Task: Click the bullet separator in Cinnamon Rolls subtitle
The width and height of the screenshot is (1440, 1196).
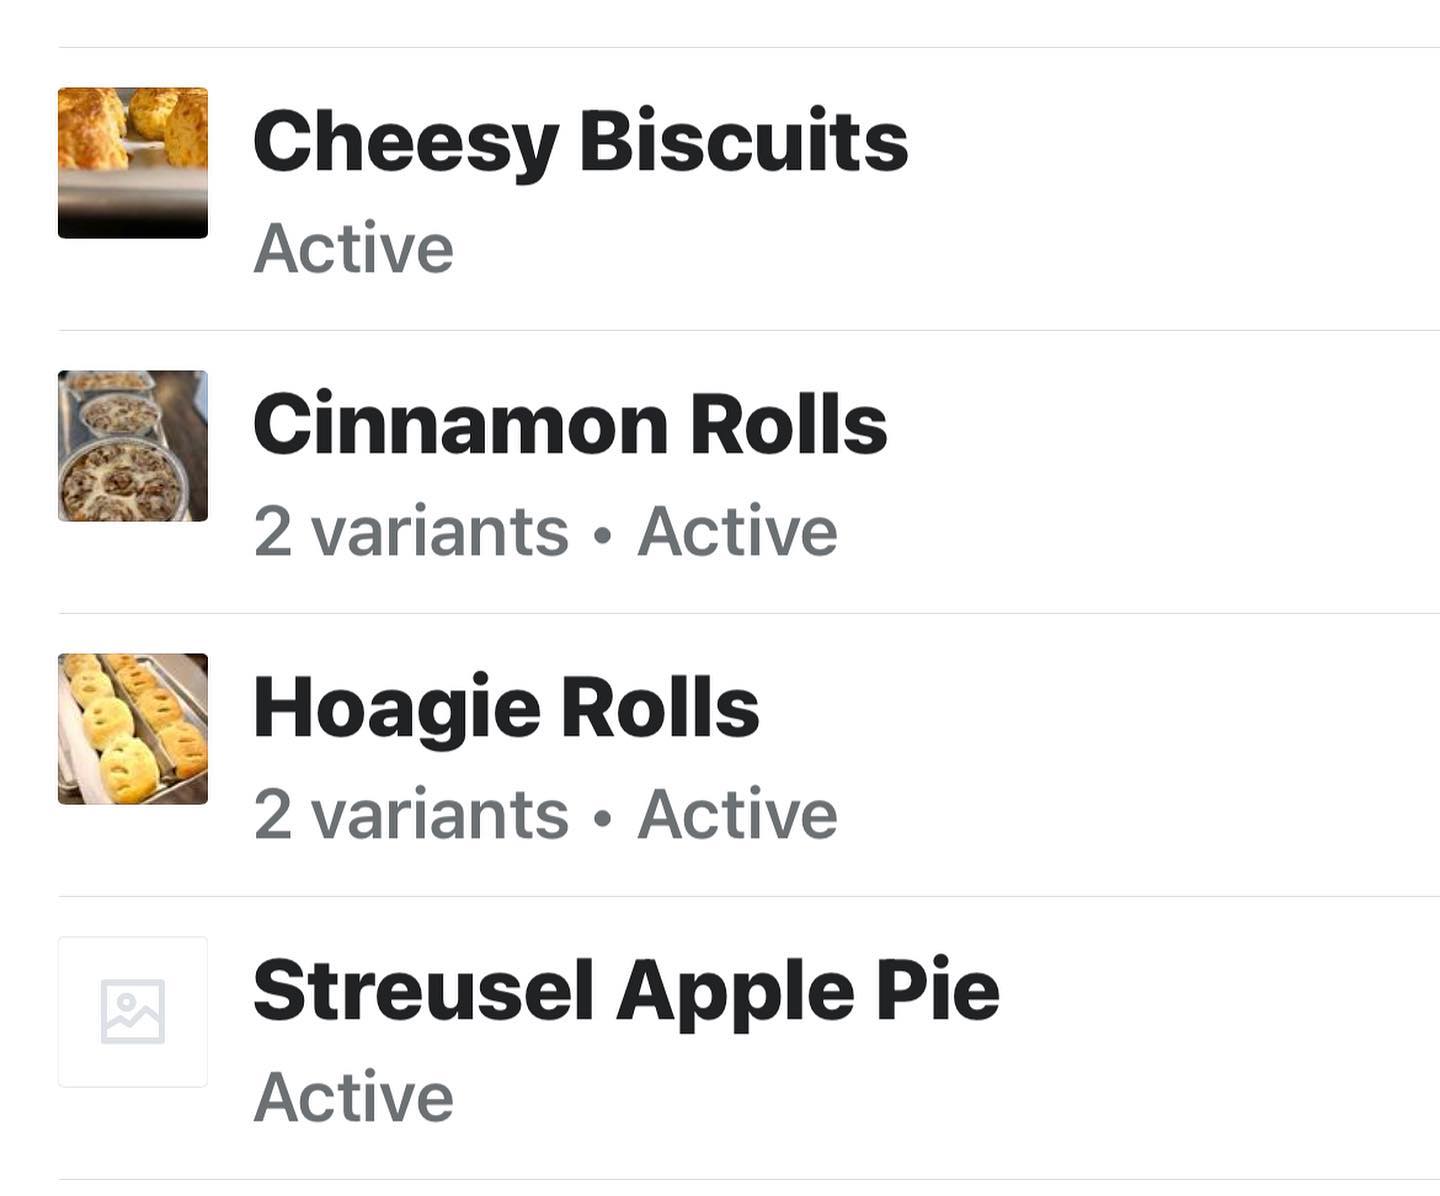Action: click(602, 535)
